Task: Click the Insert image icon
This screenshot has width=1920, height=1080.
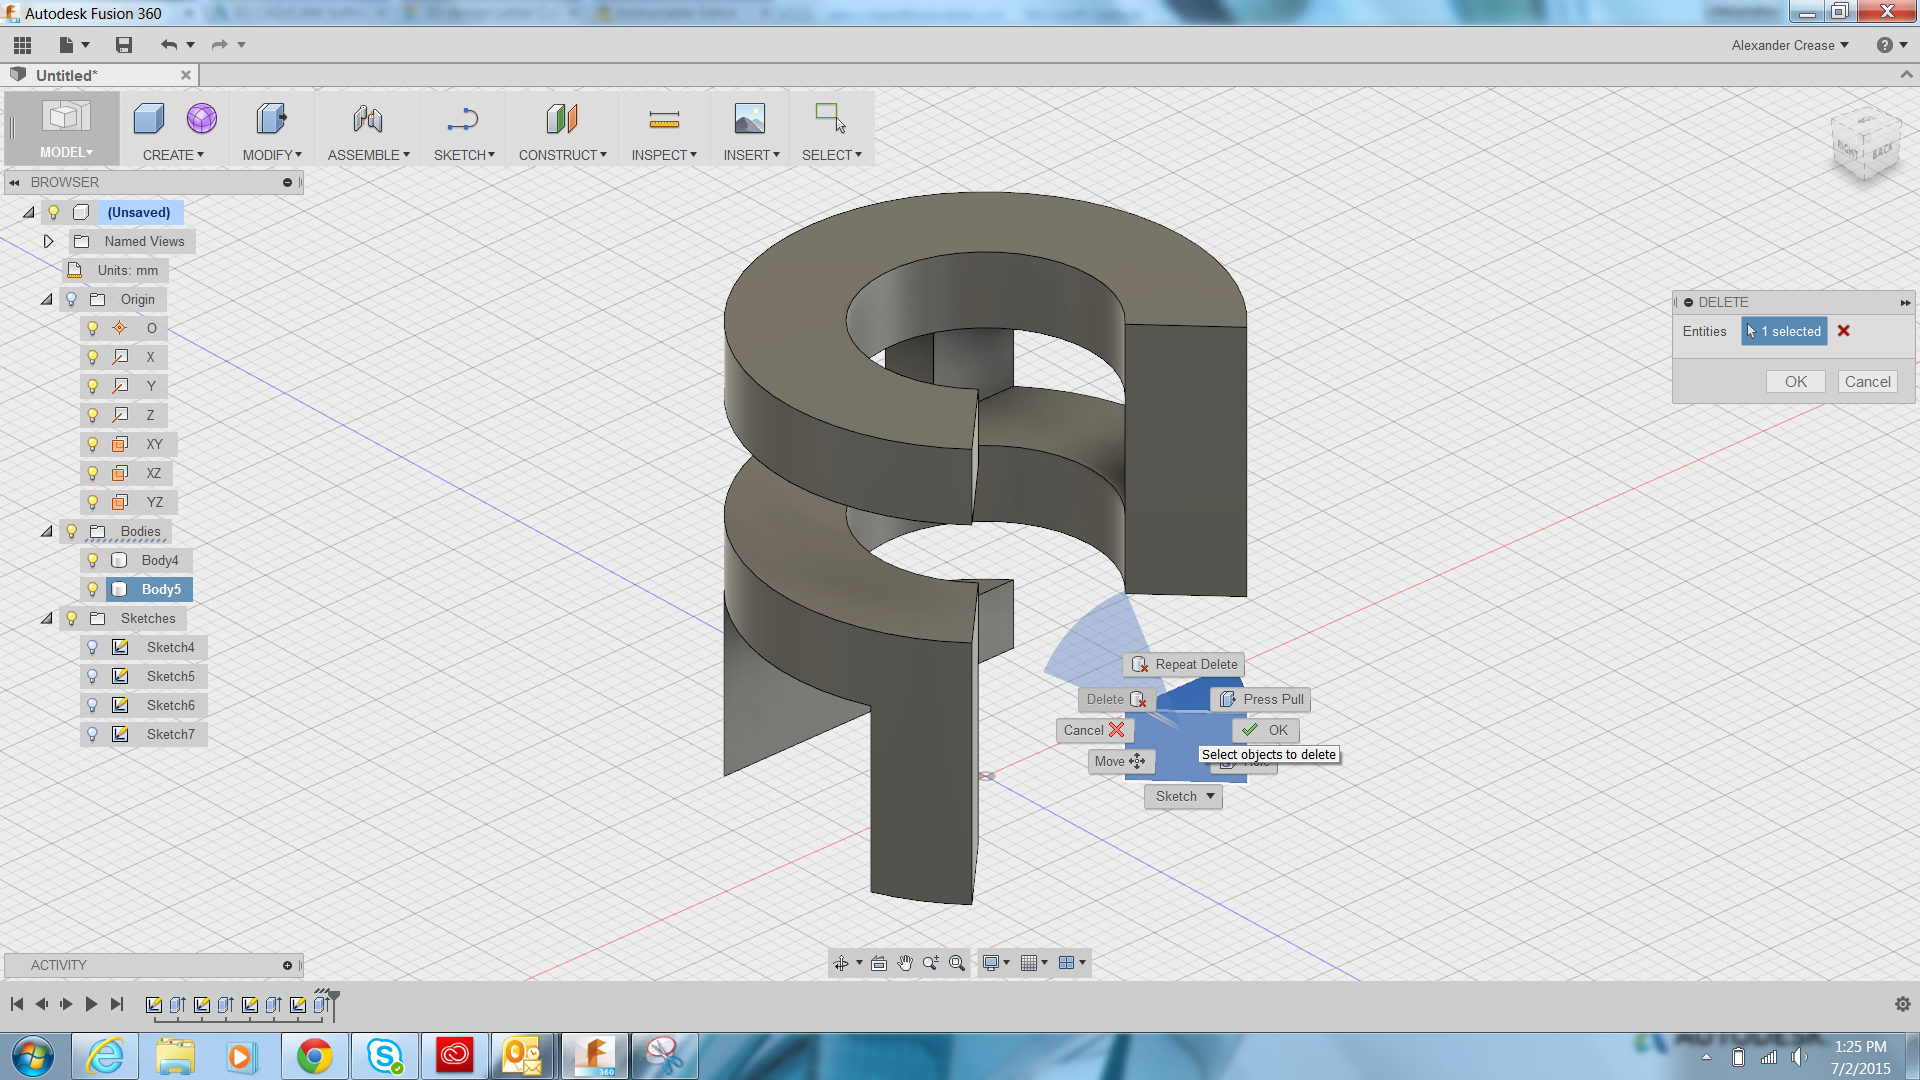Action: (x=750, y=119)
